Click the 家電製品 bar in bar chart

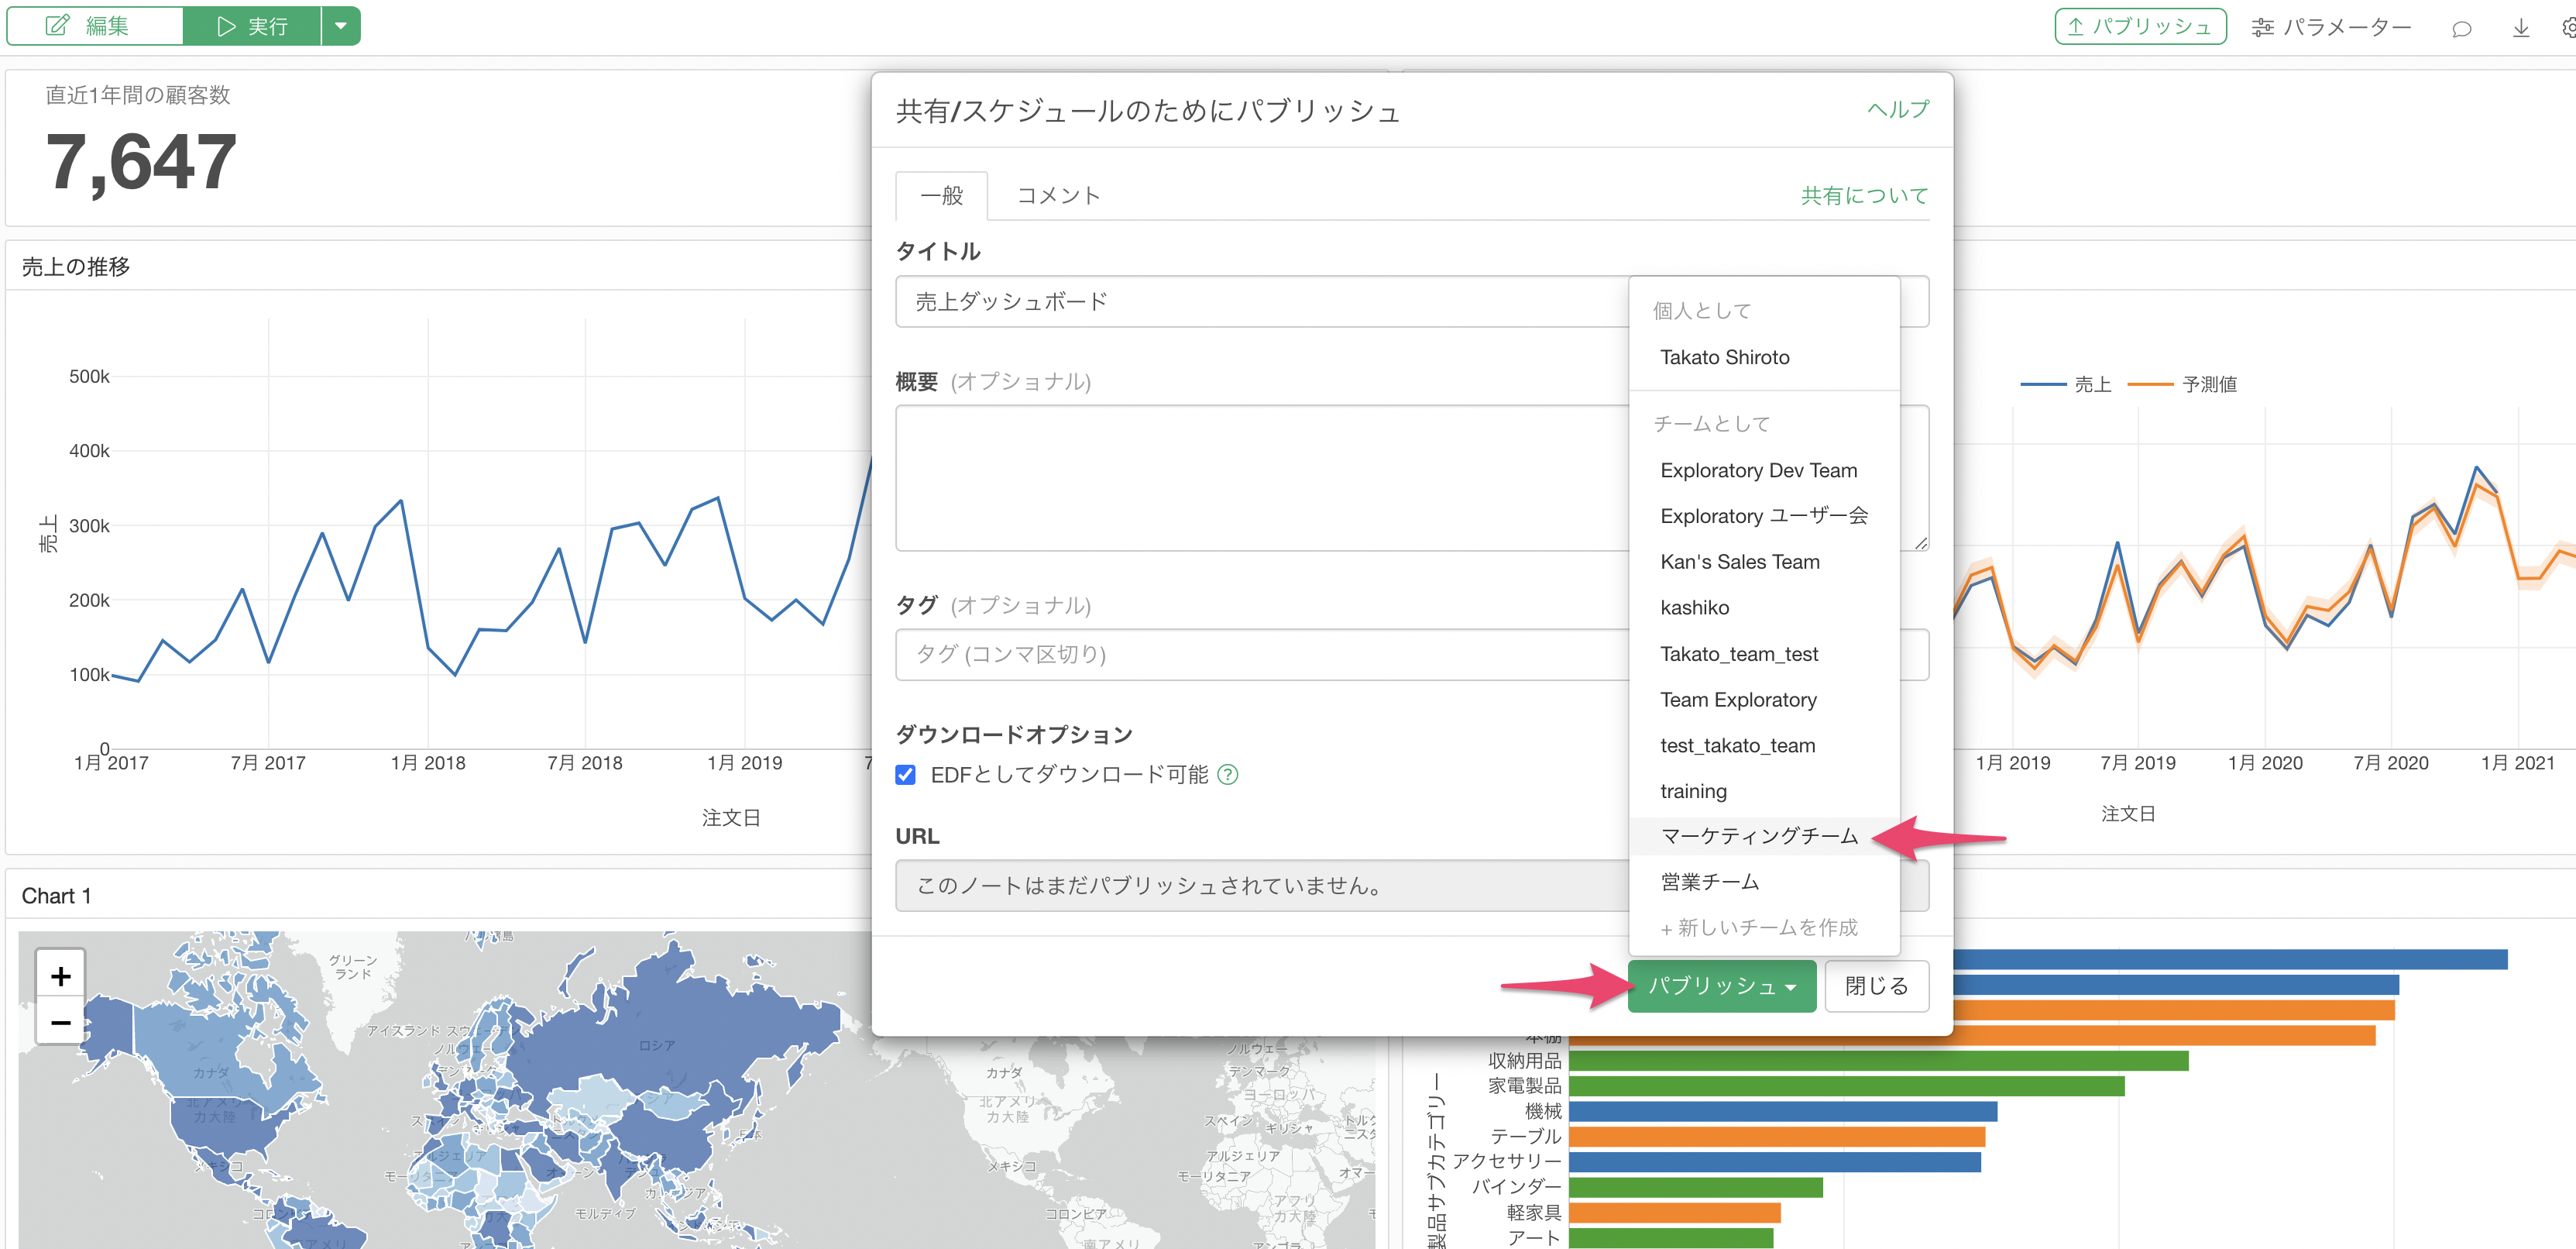(1847, 1086)
